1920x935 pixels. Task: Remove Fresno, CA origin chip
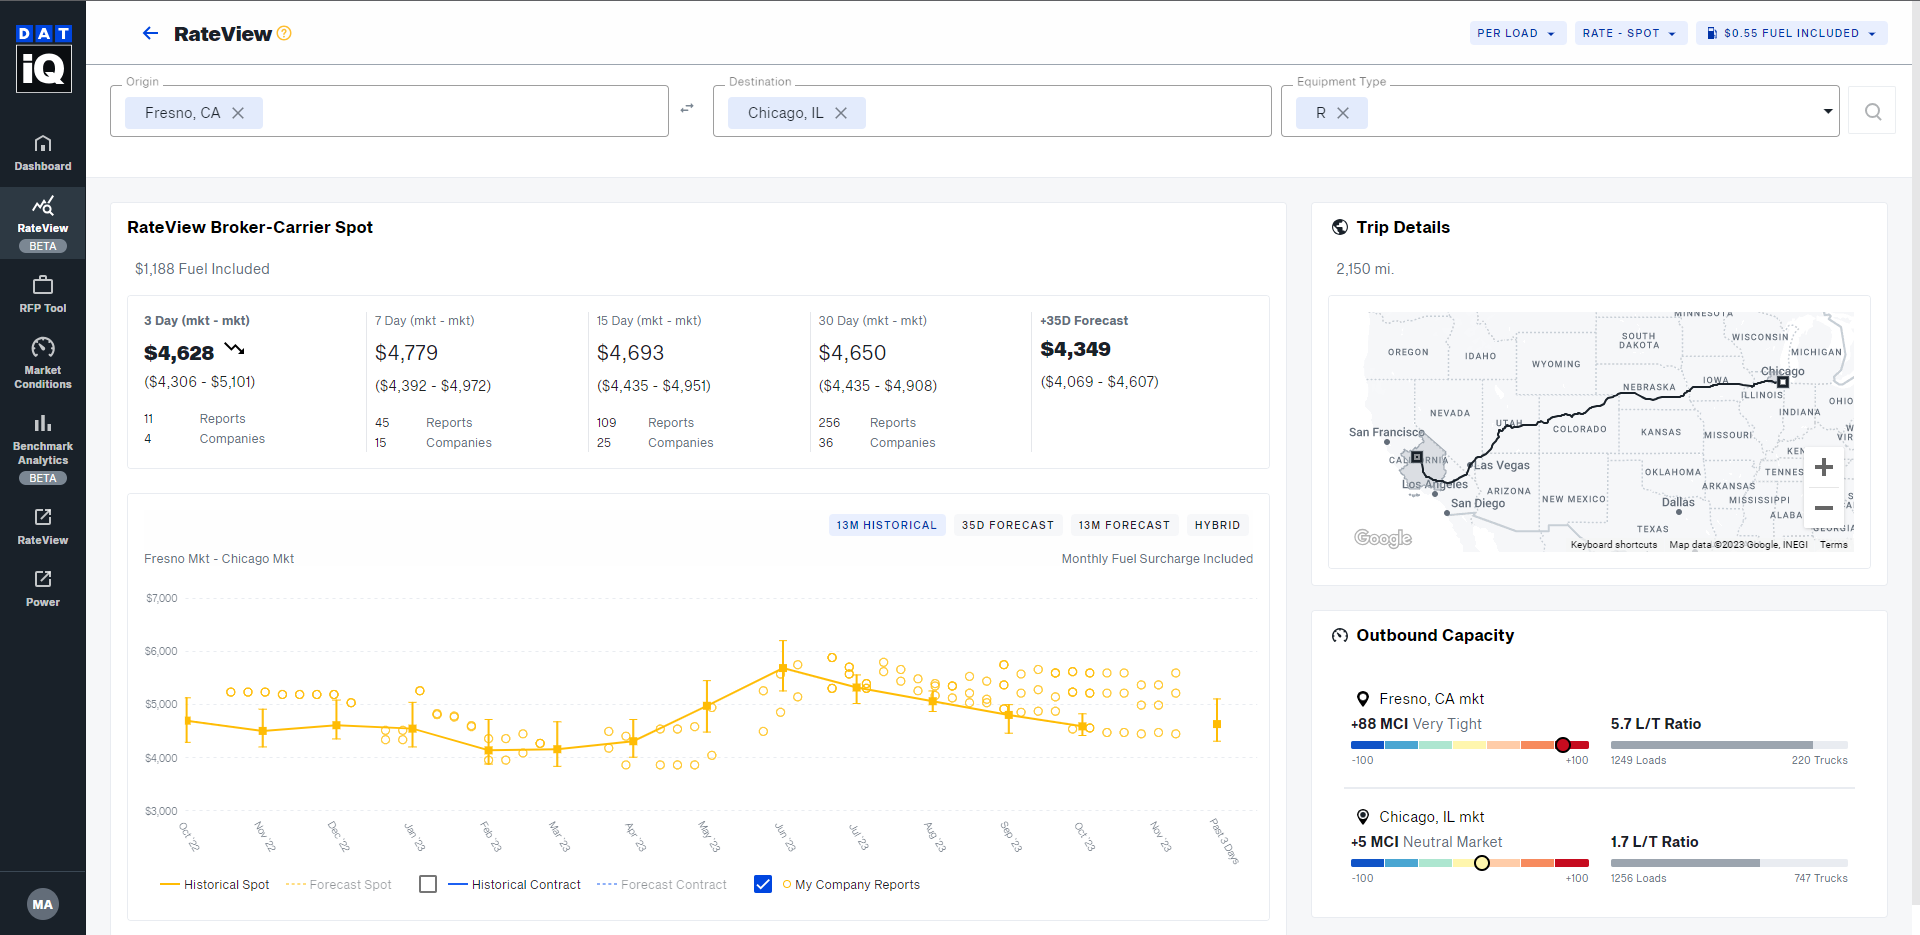tap(238, 113)
